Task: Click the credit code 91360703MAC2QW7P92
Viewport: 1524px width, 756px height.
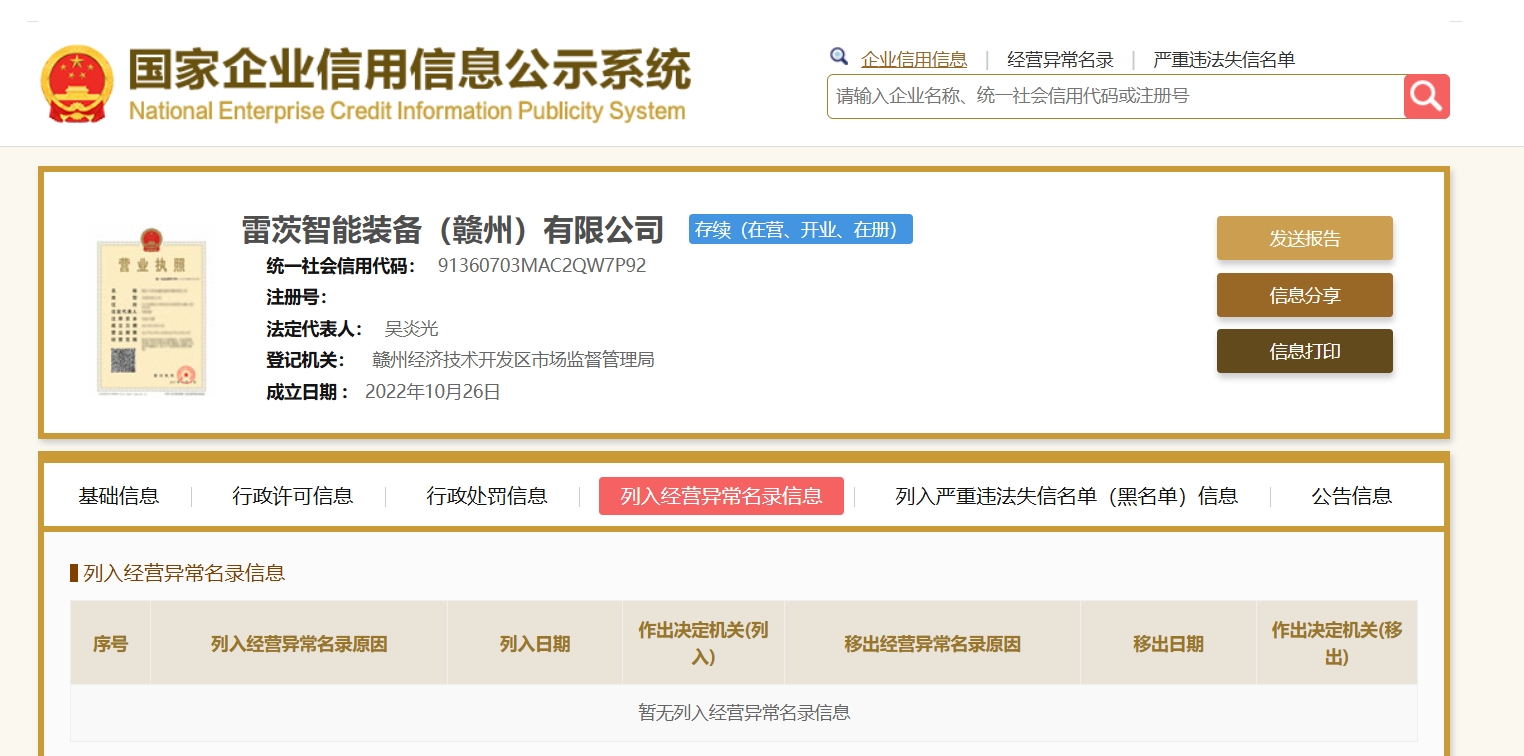Action: point(542,266)
